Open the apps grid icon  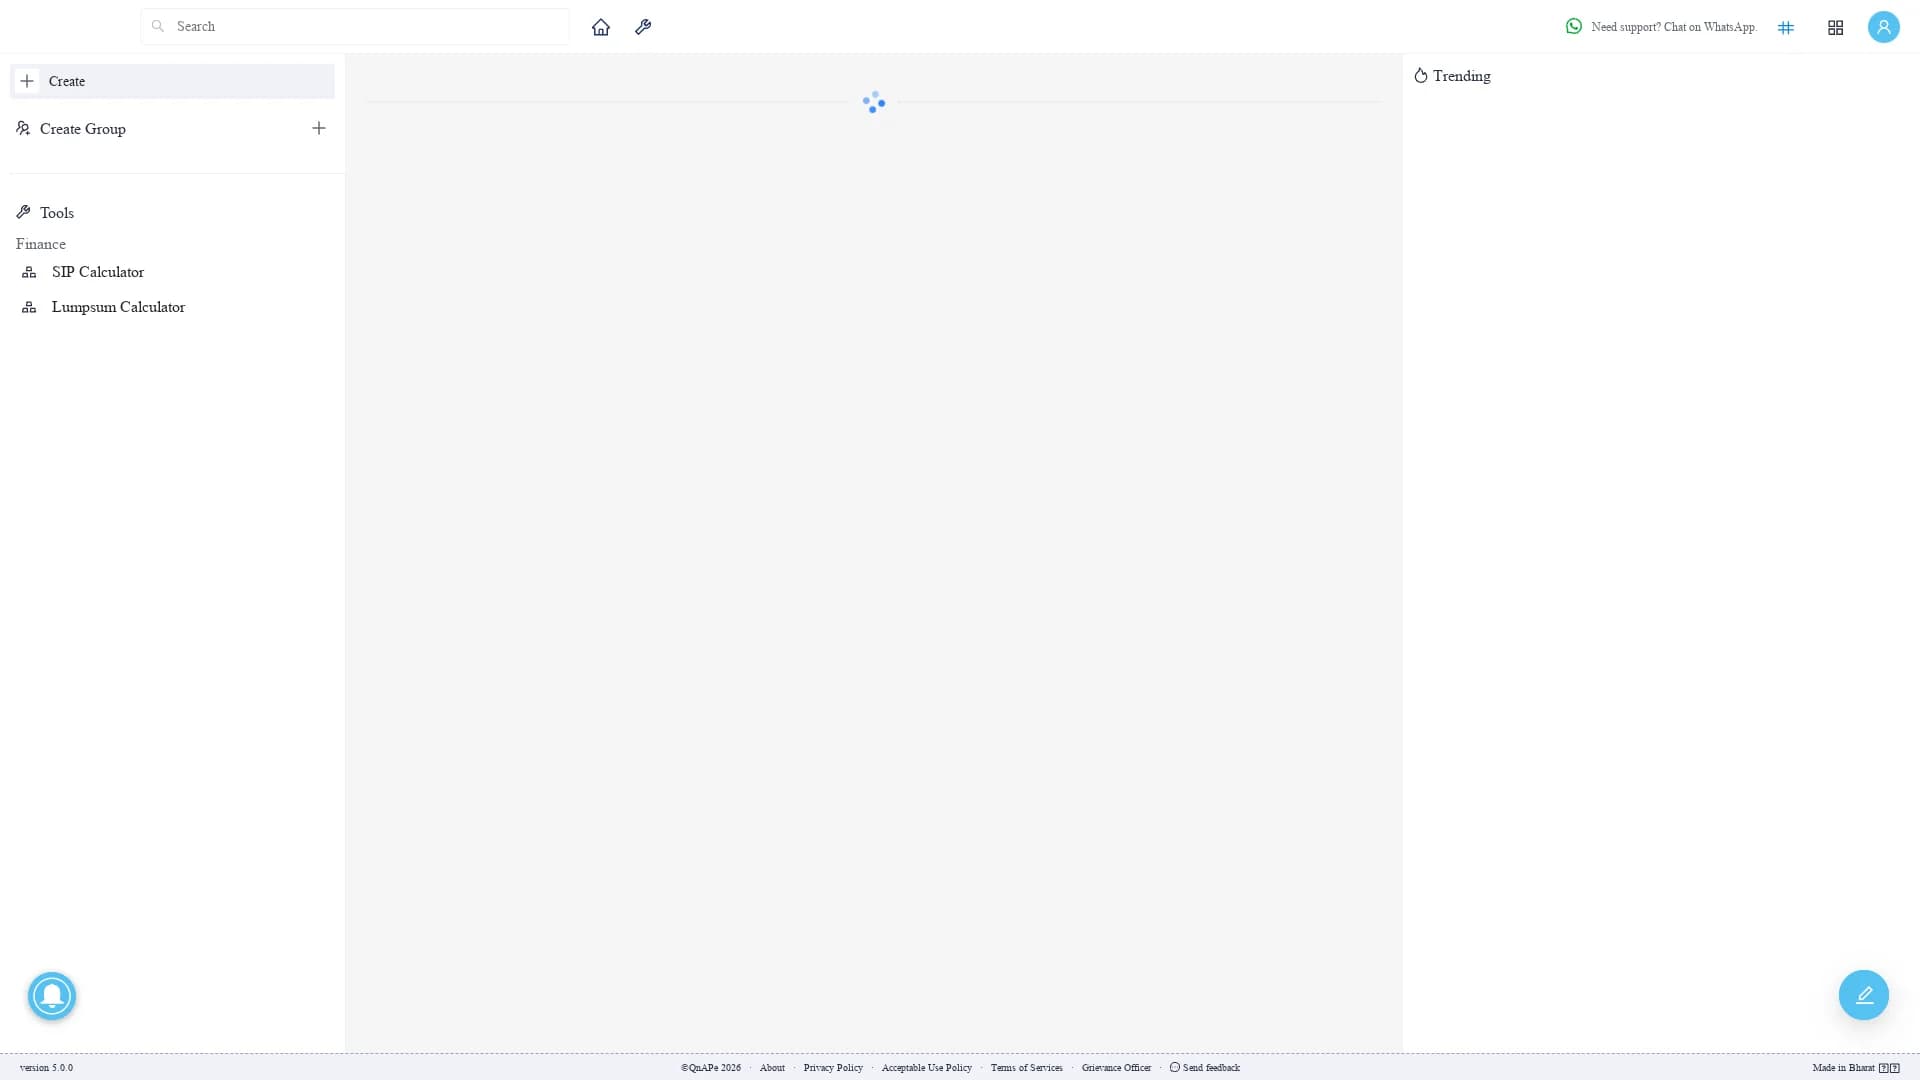[1835, 28]
